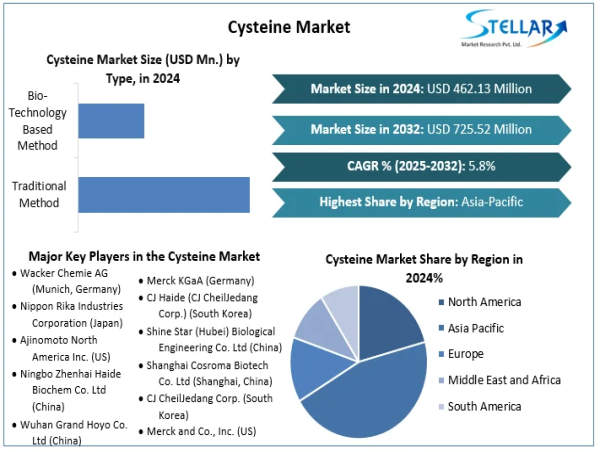Click 'Cysteine Market Share by Region' pie title
This screenshot has width=600, height=452.
pos(424,268)
